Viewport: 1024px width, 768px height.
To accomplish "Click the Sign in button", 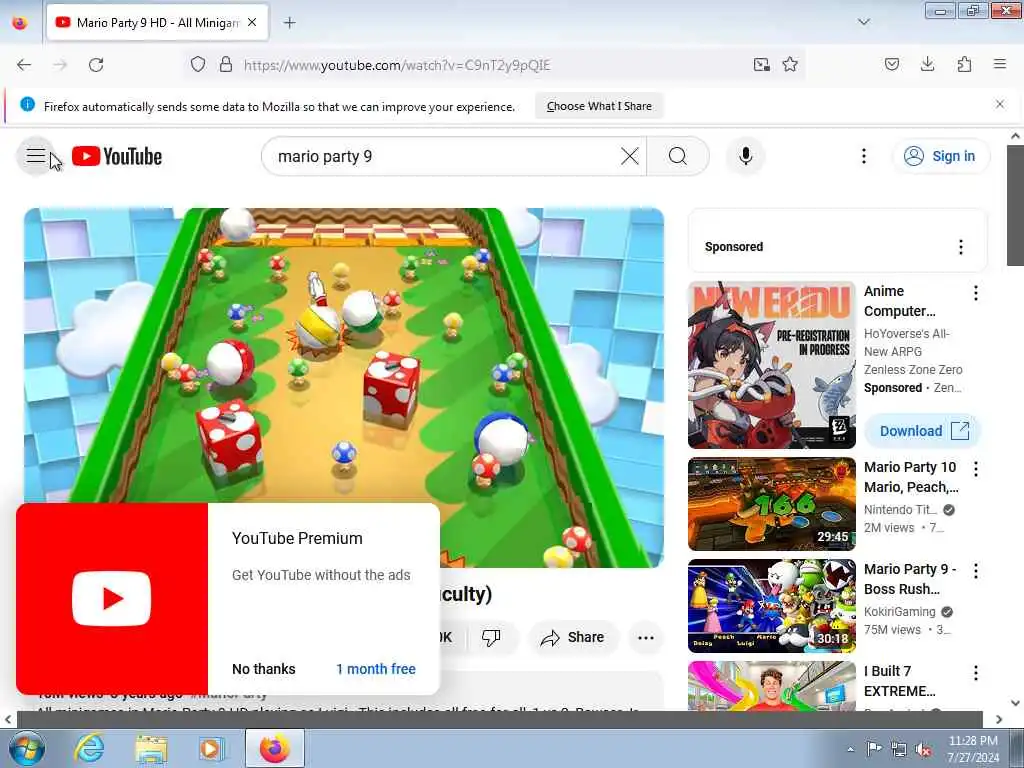I will click(941, 157).
